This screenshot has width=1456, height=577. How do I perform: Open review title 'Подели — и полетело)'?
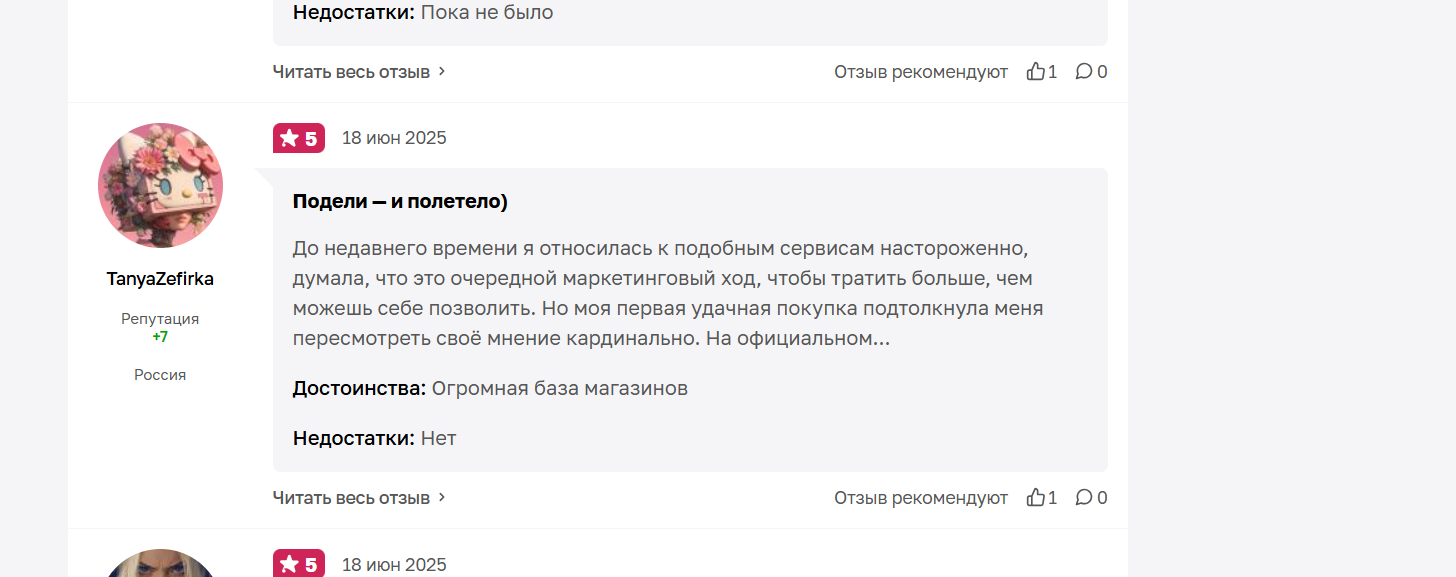point(400,201)
